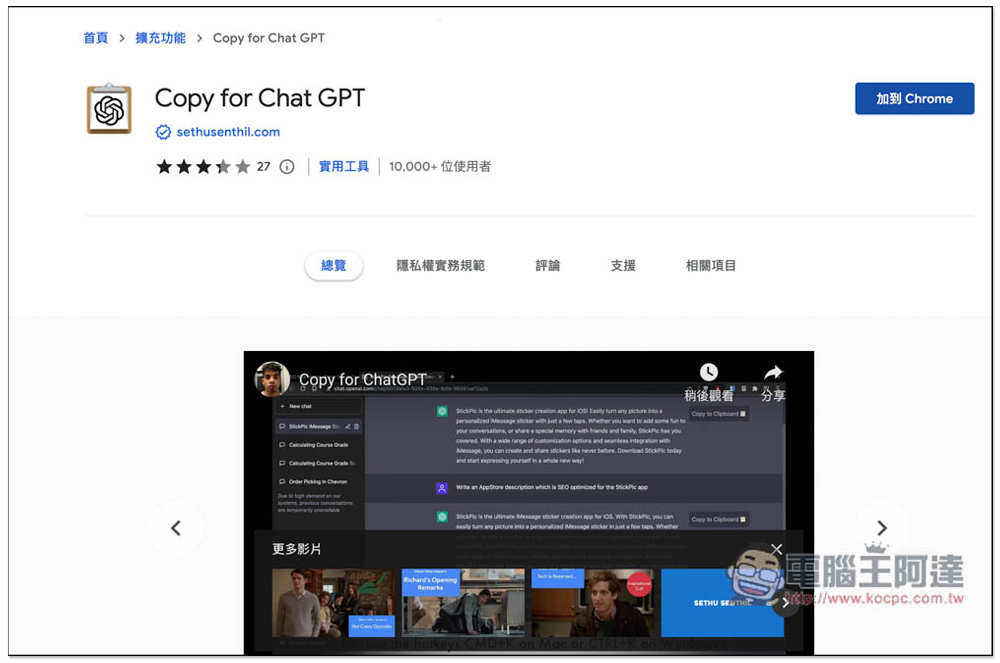Click the verified publisher badge icon

[x=163, y=132]
